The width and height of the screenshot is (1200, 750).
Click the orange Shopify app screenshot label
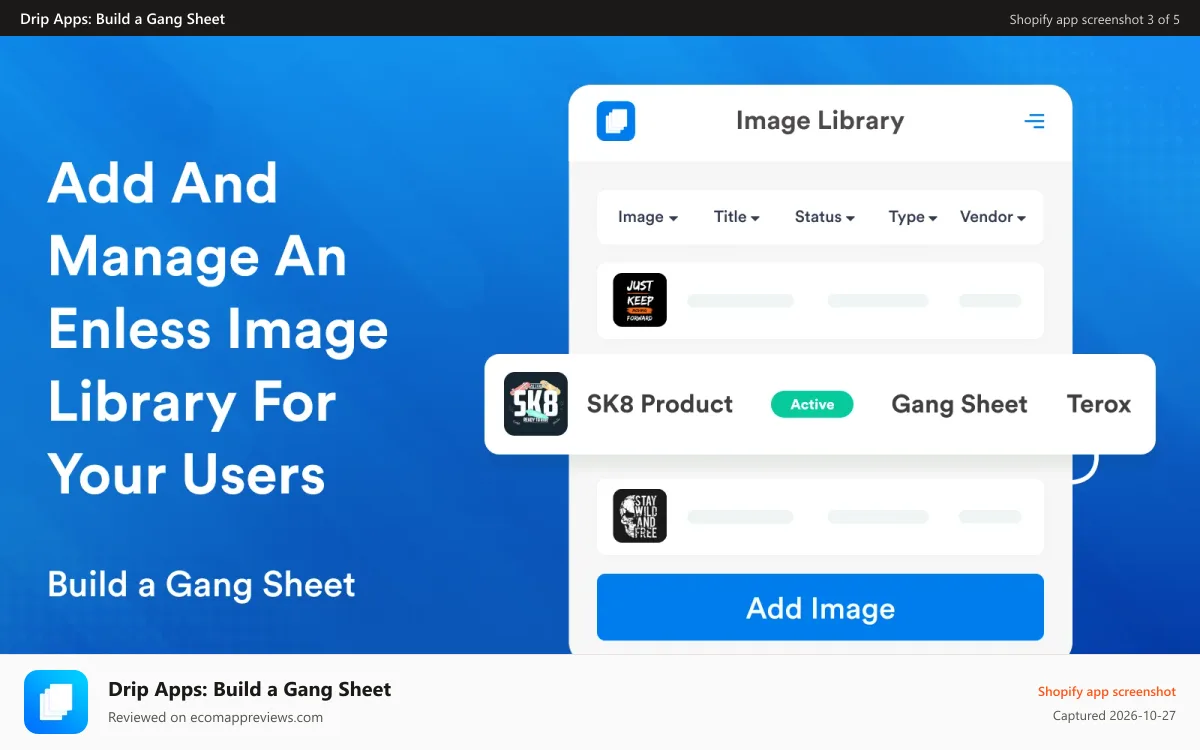coord(1107,691)
